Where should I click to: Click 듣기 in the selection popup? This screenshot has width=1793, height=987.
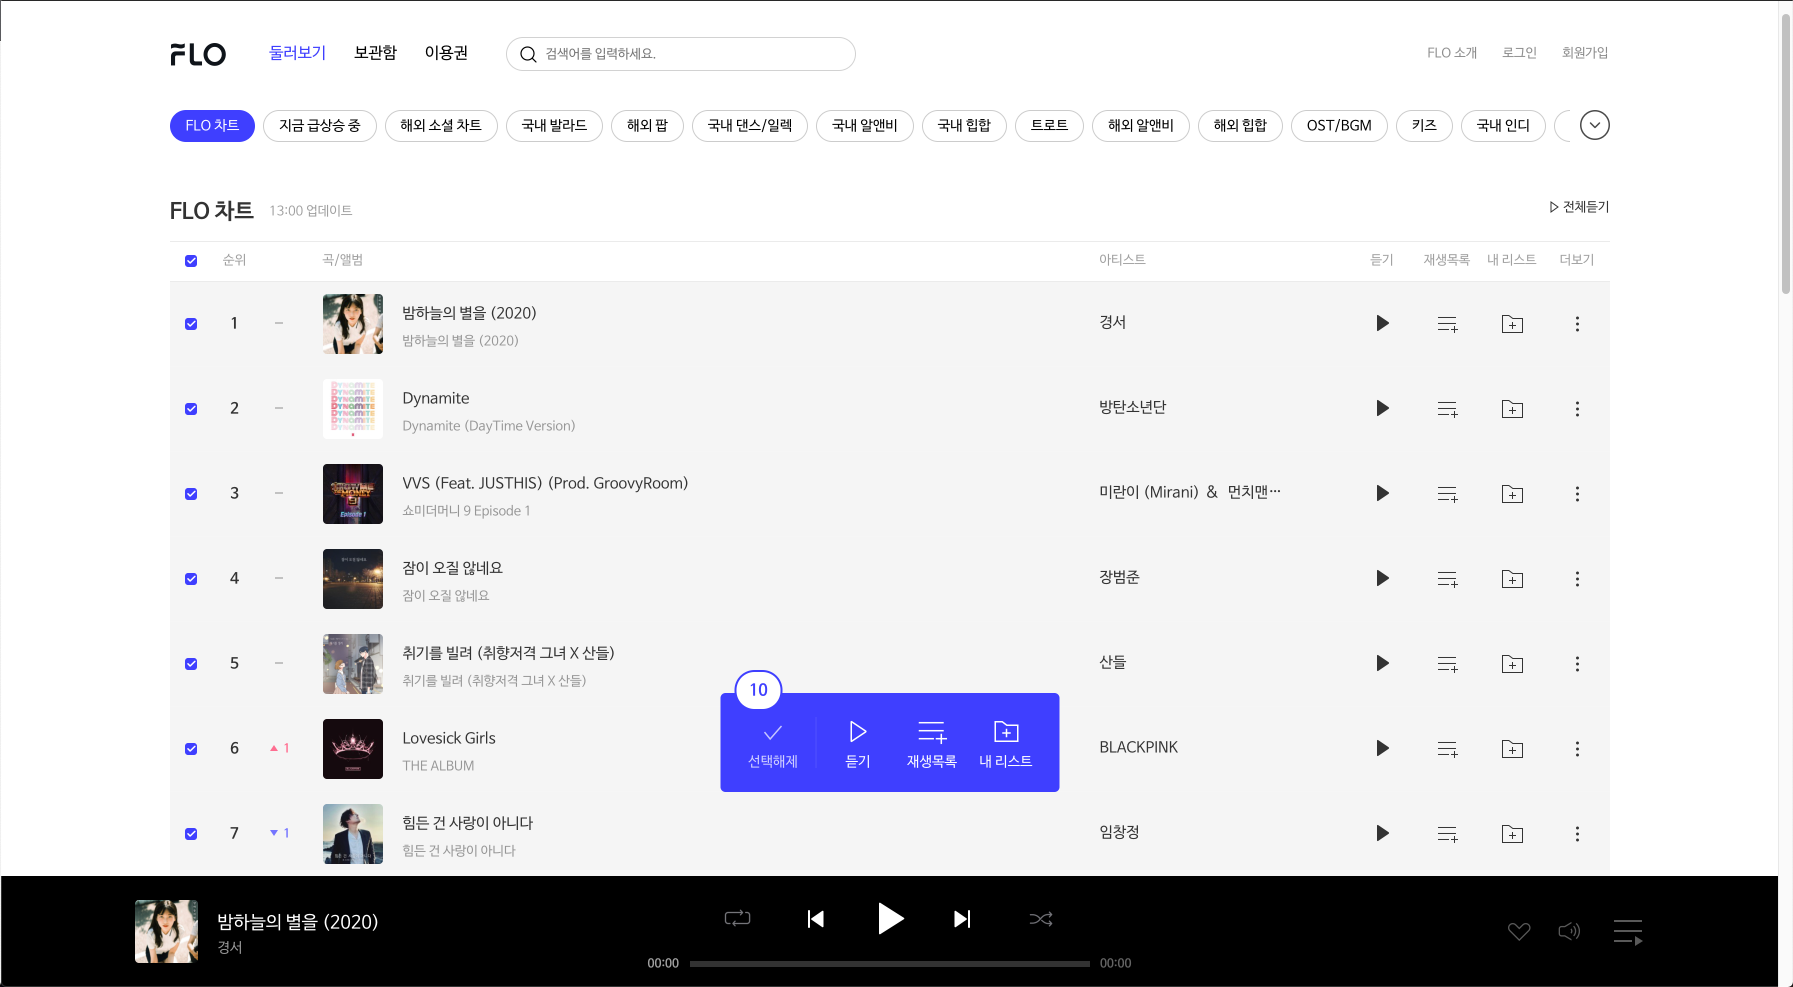[x=858, y=745]
